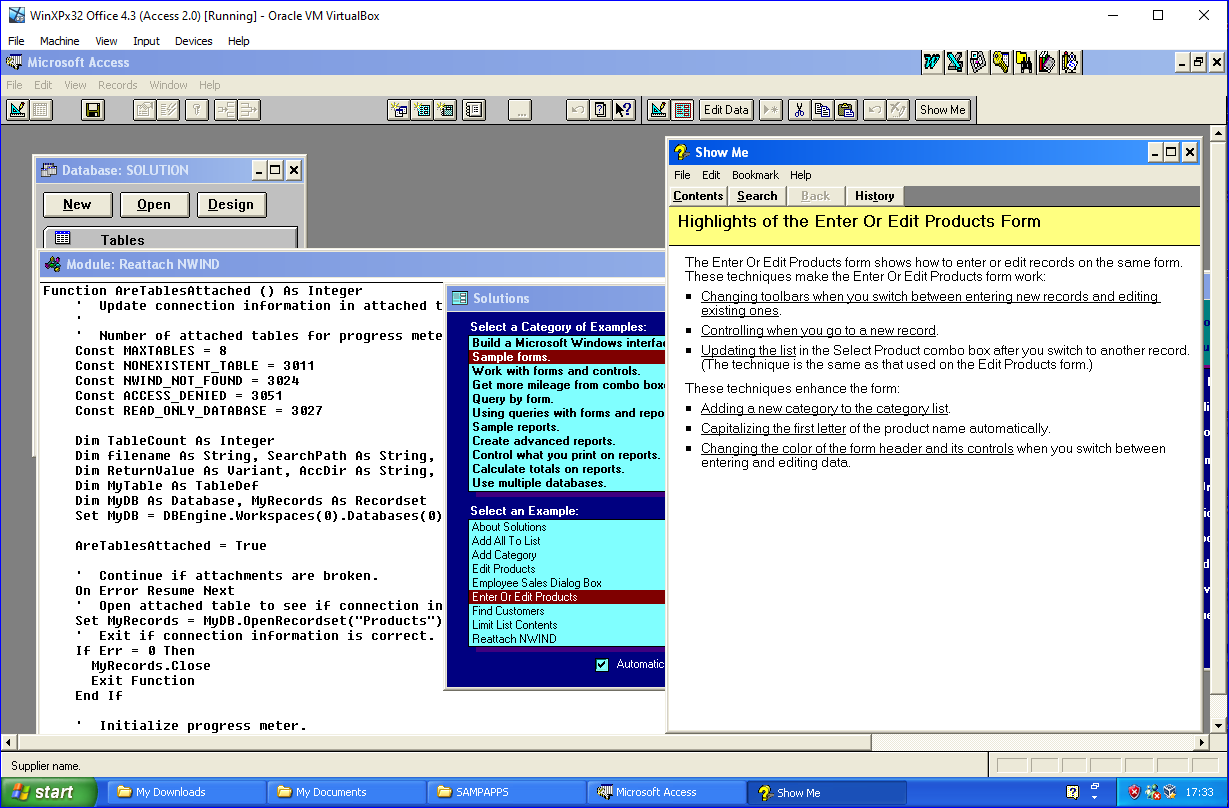Click the New Query toolbar icon
Image resolution: width=1229 pixels, height=808 pixels.
click(x=399, y=110)
